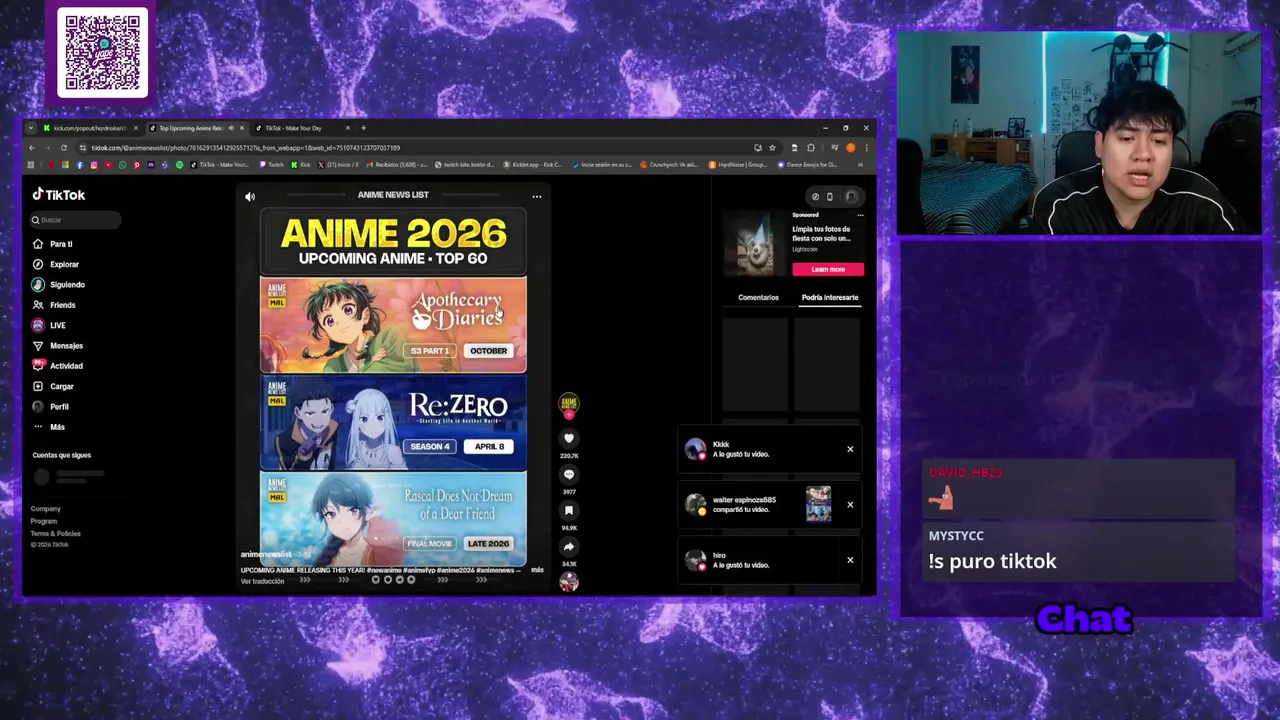Open the three-dot options above the post
The width and height of the screenshot is (1280, 720).
(x=537, y=196)
